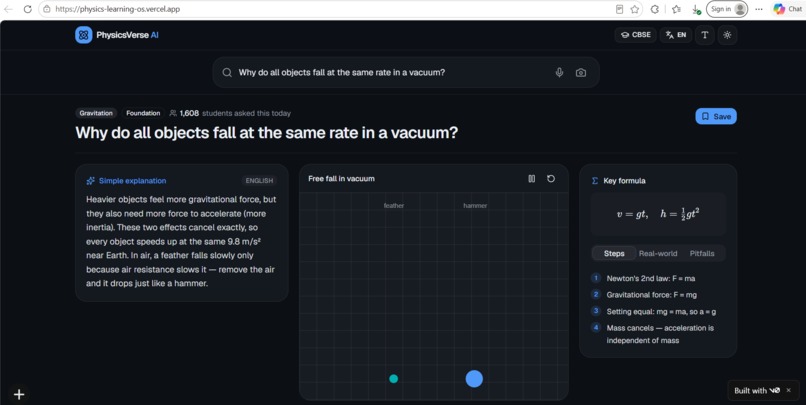This screenshot has height=405, width=806.
Task: Open the browser three-dot settings menu
Action: (759, 9)
